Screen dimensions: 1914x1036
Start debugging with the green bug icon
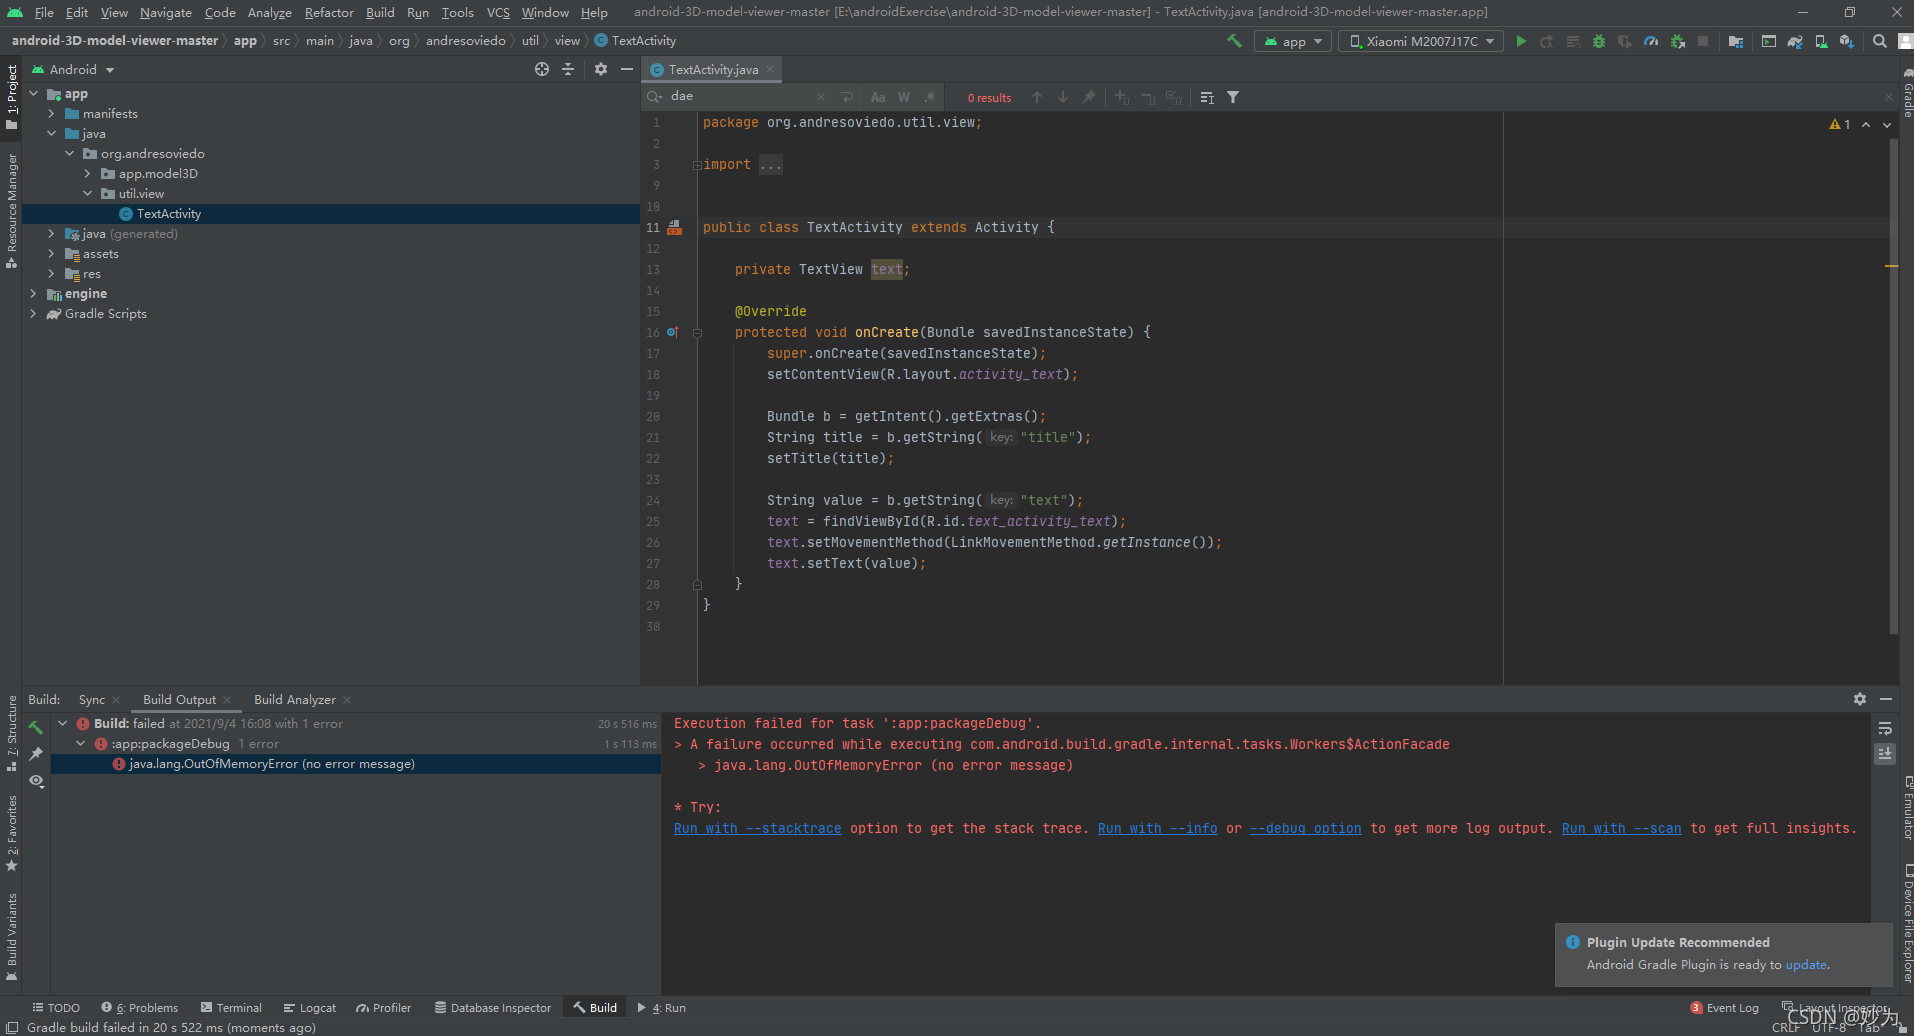[x=1599, y=41]
